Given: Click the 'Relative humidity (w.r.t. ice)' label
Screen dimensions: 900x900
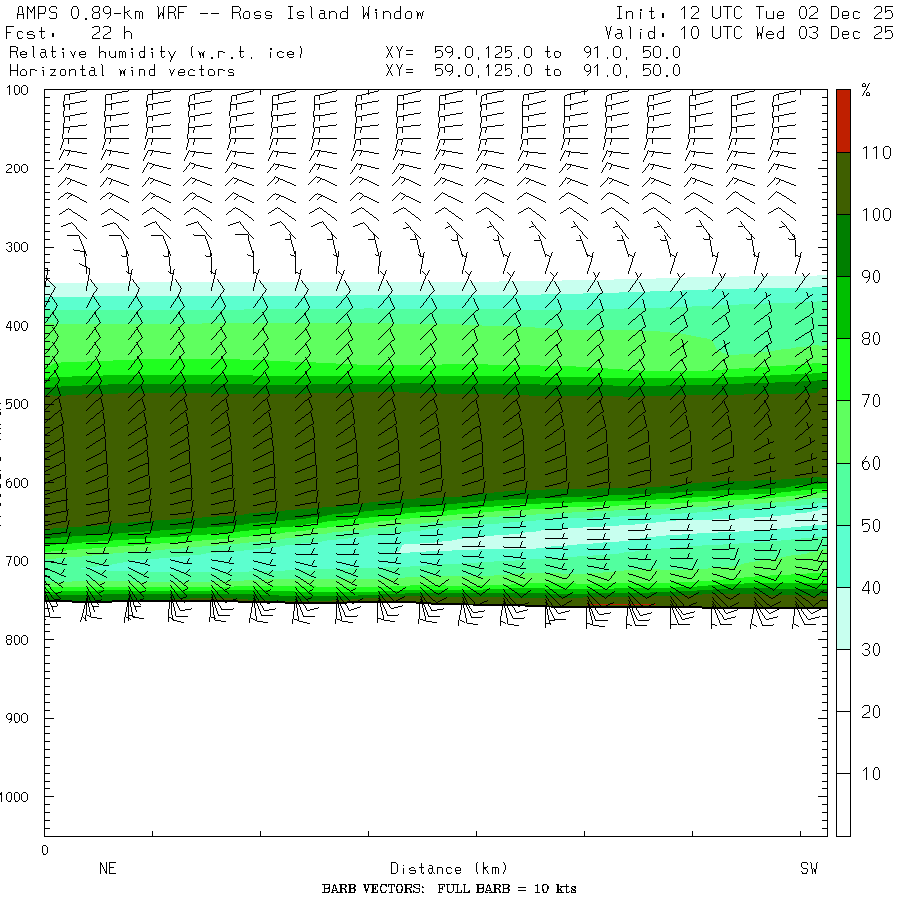Looking at the screenshot, I should coord(156,53).
